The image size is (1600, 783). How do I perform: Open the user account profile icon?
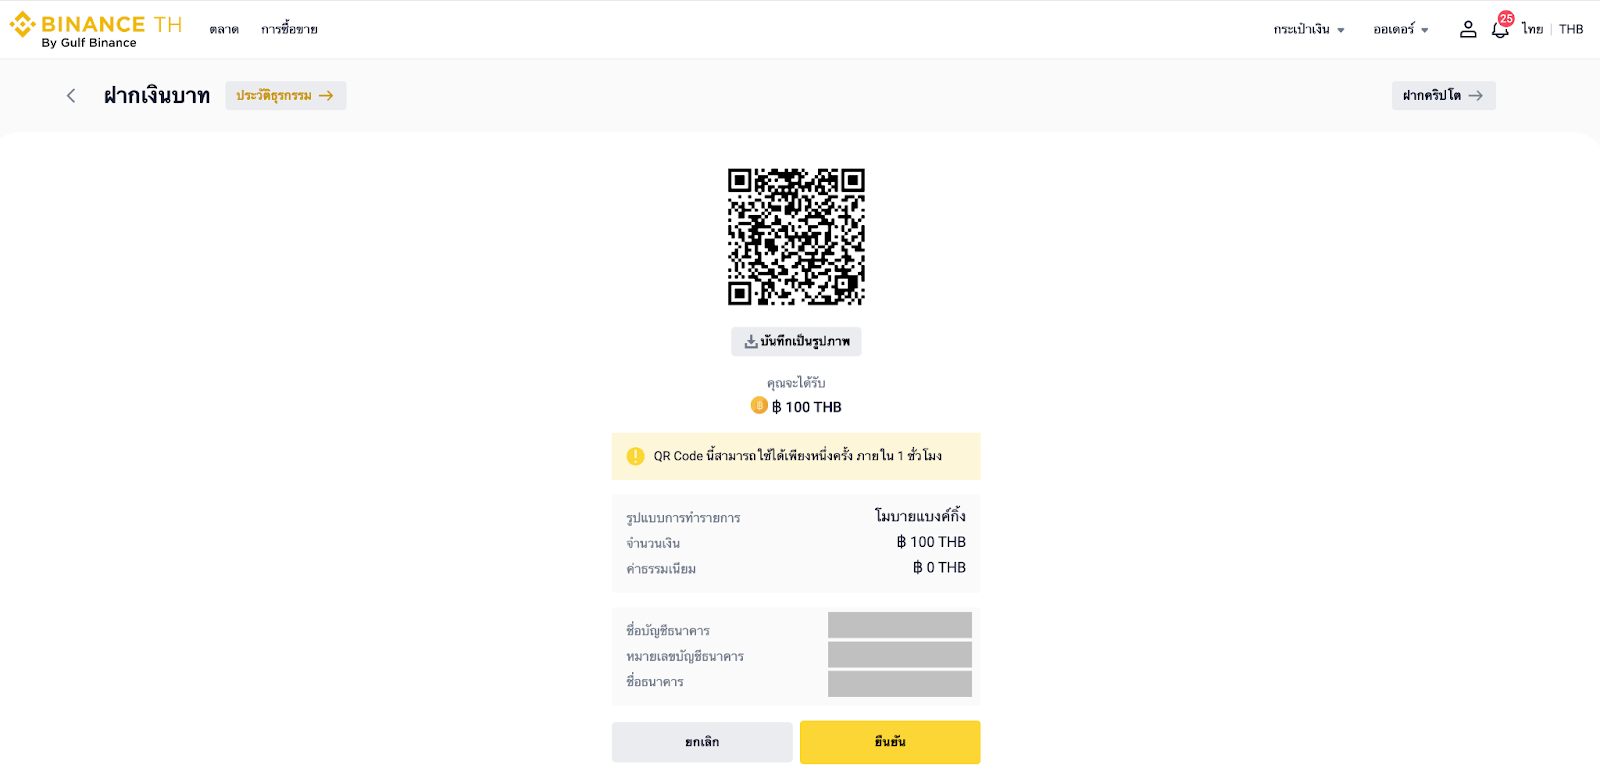tap(1467, 30)
